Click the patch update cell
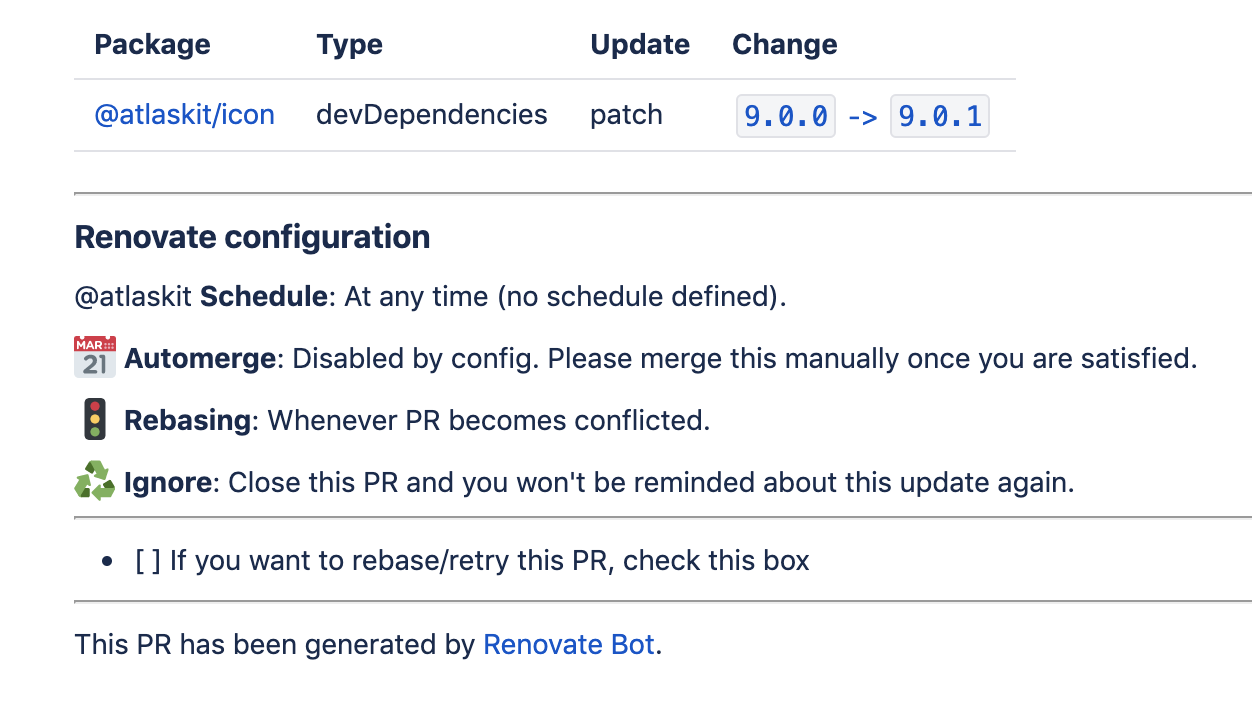1252x708 pixels. coord(626,115)
